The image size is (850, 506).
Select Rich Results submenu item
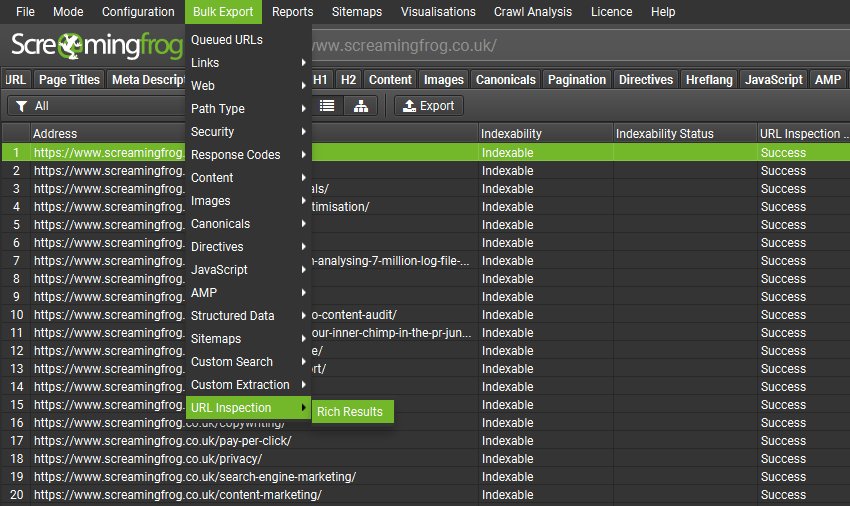point(350,411)
